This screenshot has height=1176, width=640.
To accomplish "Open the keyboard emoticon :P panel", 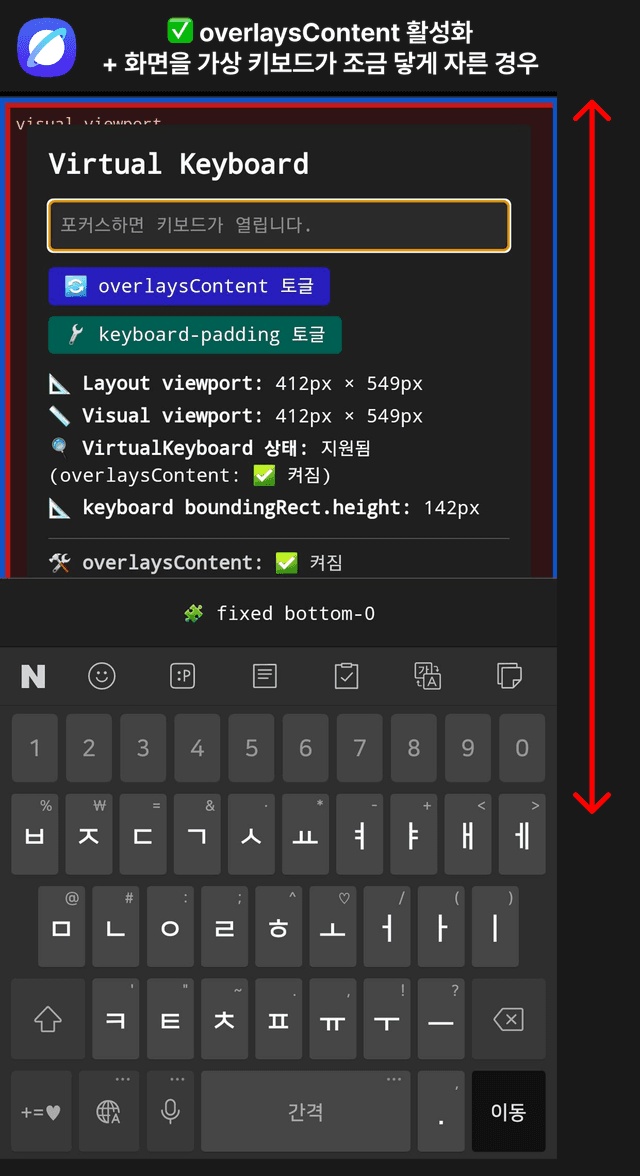I will (x=183, y=676).
